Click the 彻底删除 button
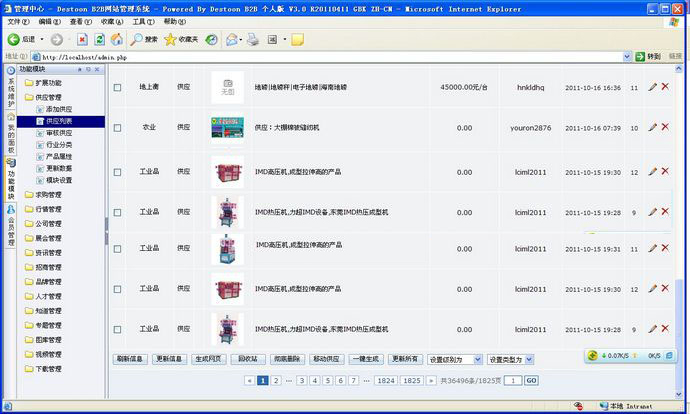 click(287, 359)
